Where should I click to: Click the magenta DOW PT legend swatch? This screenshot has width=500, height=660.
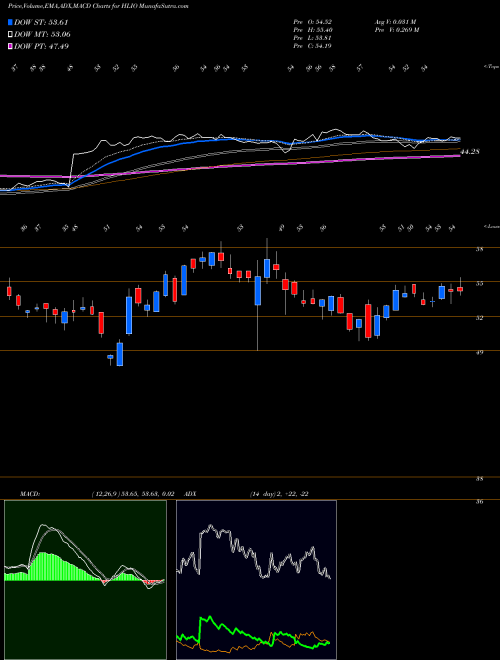pos(10,46)
